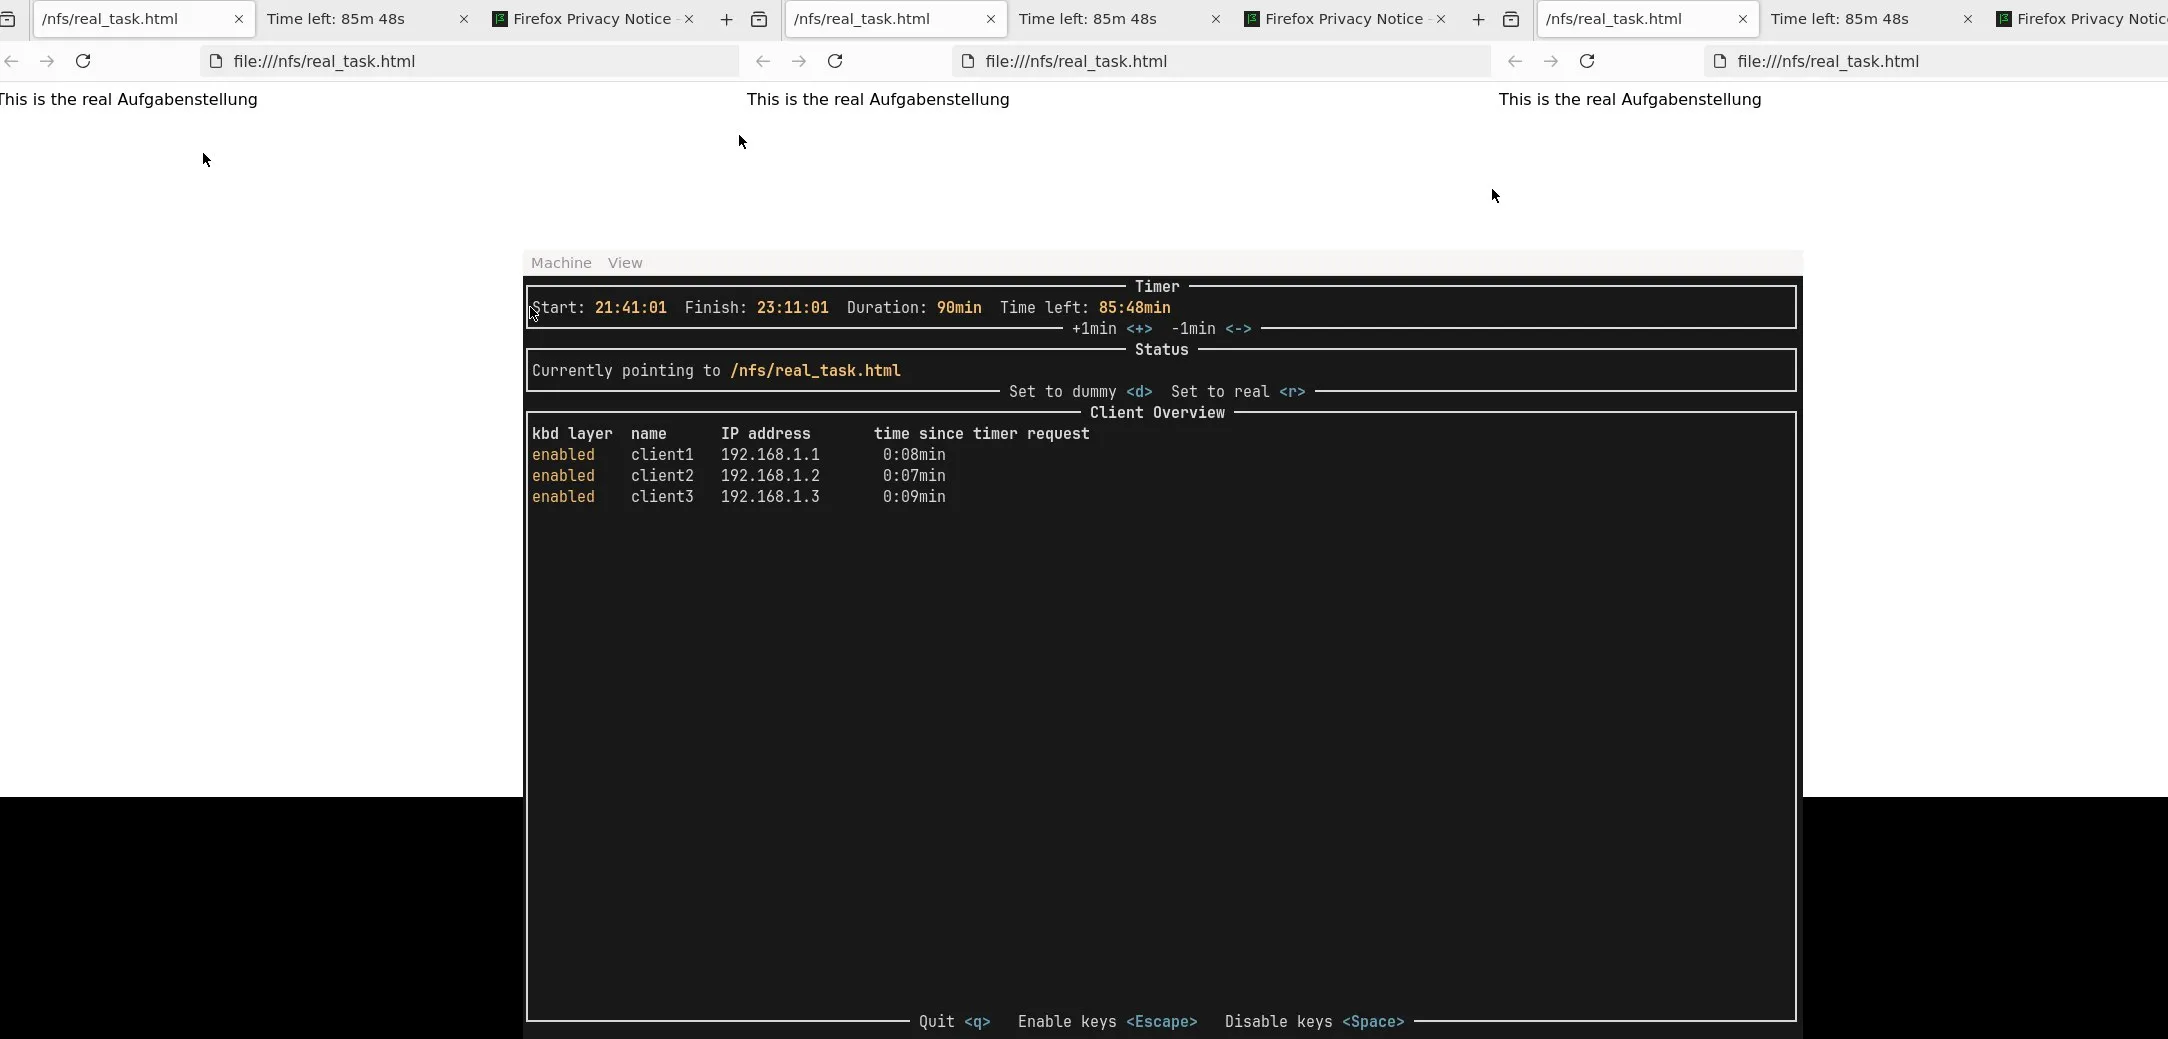Viewport: 2168px width, 1039px height.
Task: Click Quit <q> label in terminal
Action: (x=955, y=1022)
